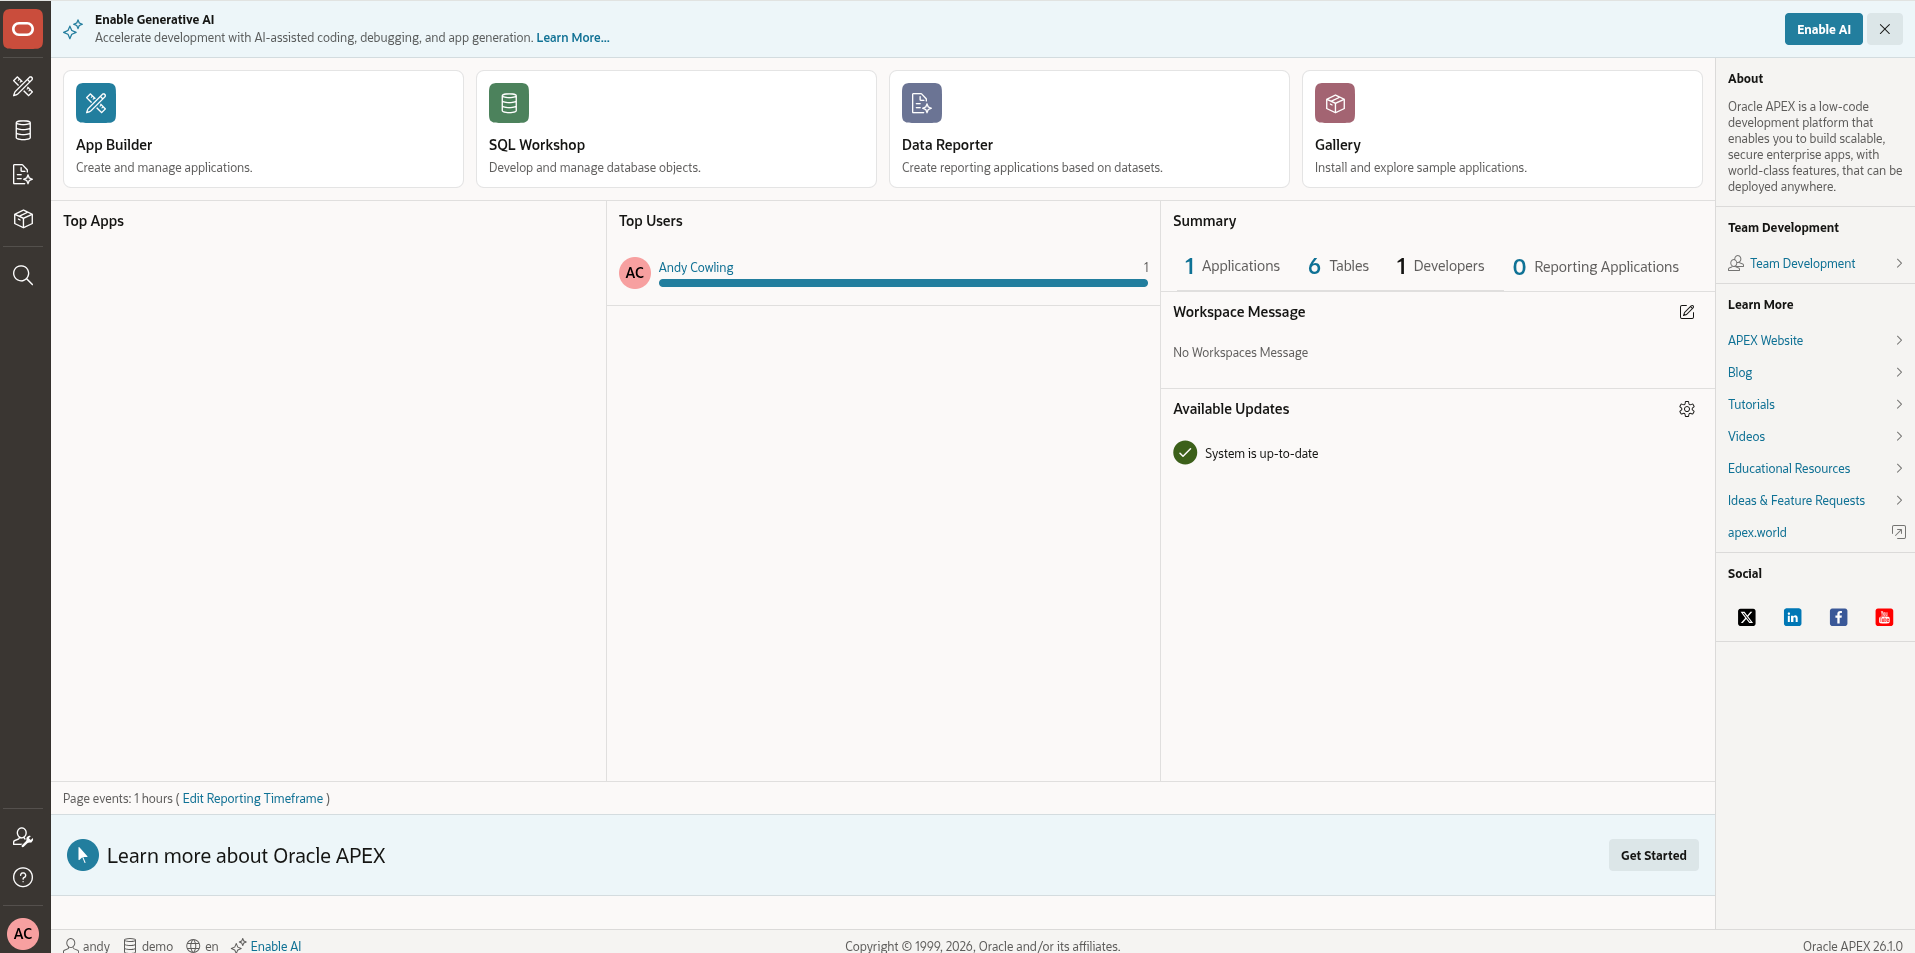Viewport: 1915px width, 953px height.
Task: Click Andy Cowling's activity progress bar
Action: 903,283
